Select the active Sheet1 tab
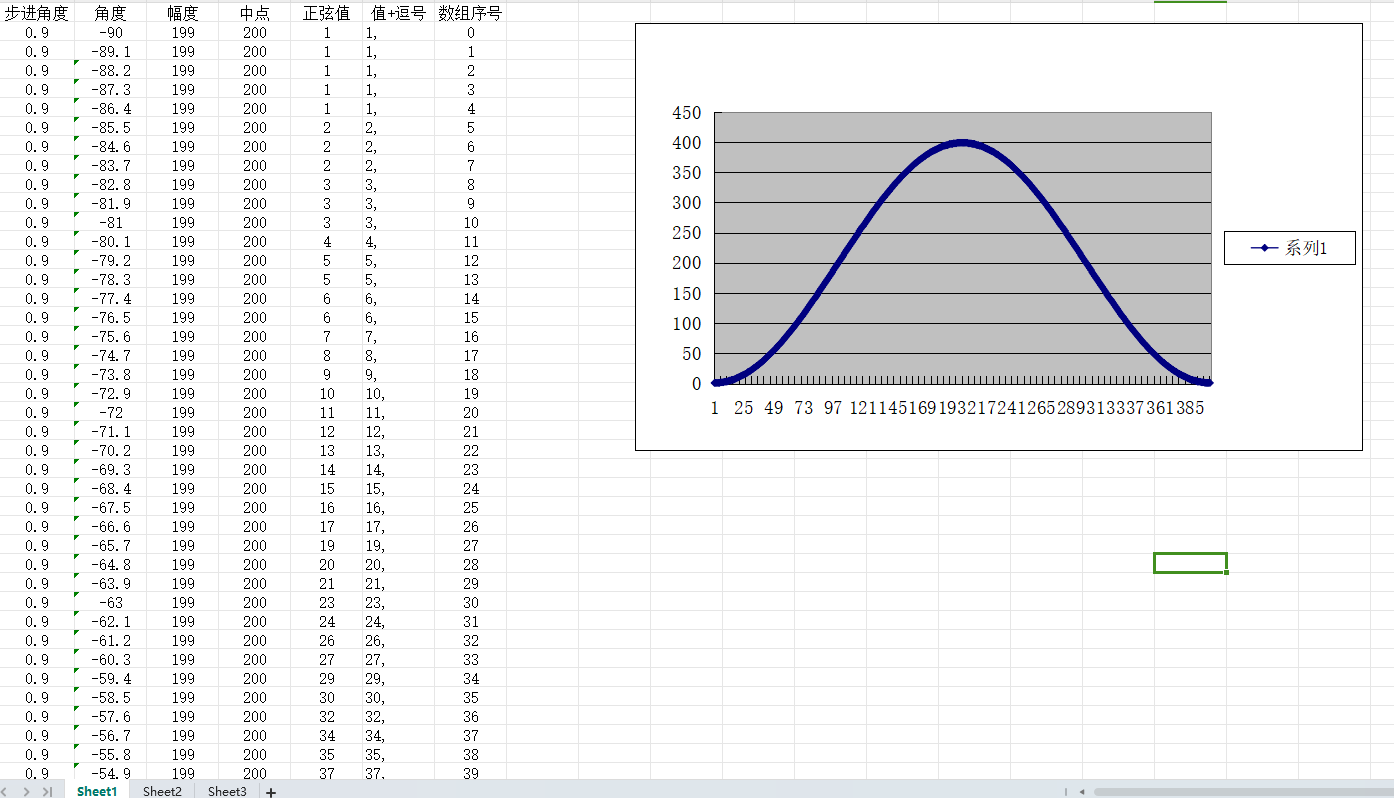This screenshot has width=1394, height=798. [97, 792]
